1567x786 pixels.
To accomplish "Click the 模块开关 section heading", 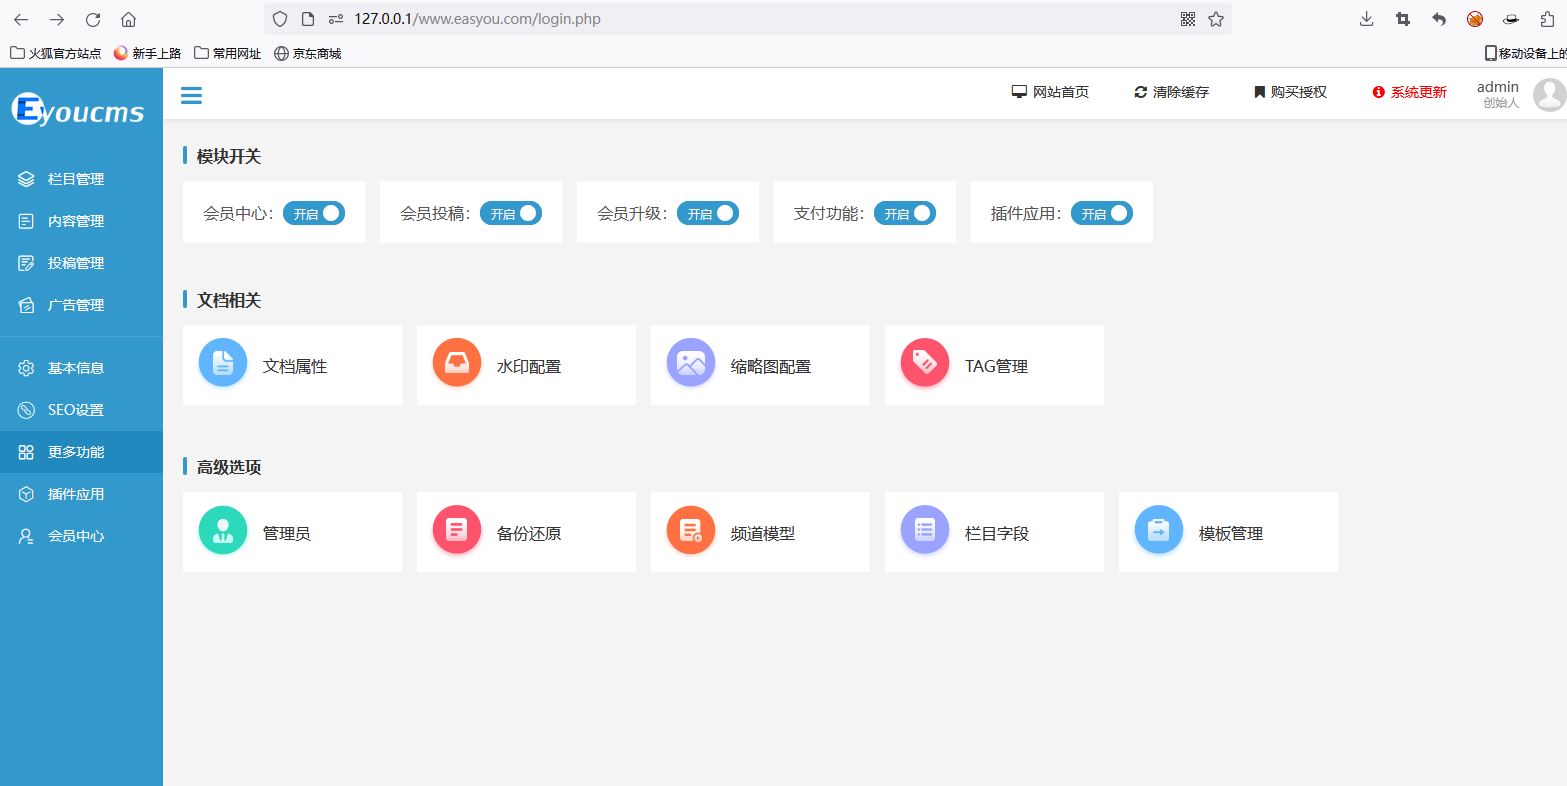I will coord(229,156).
